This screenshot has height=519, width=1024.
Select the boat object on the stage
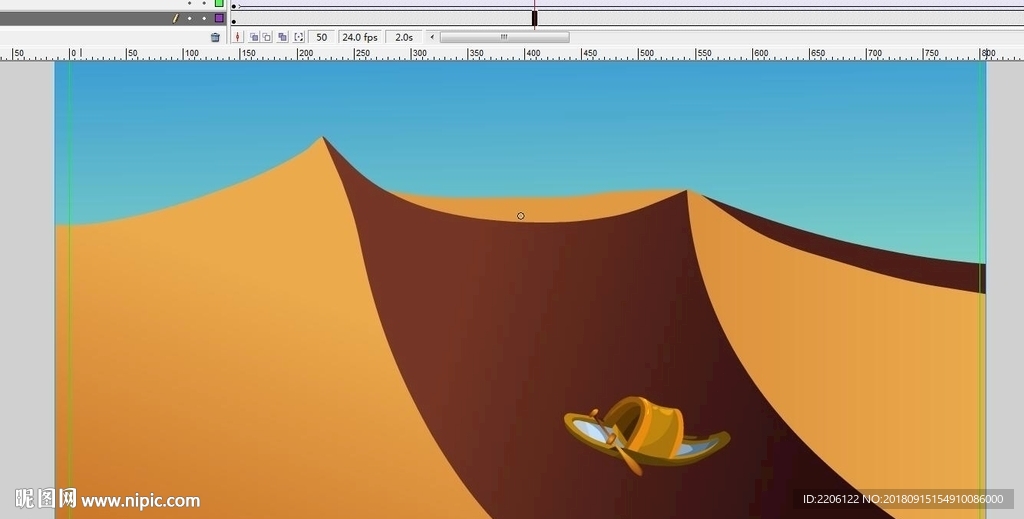647,434
